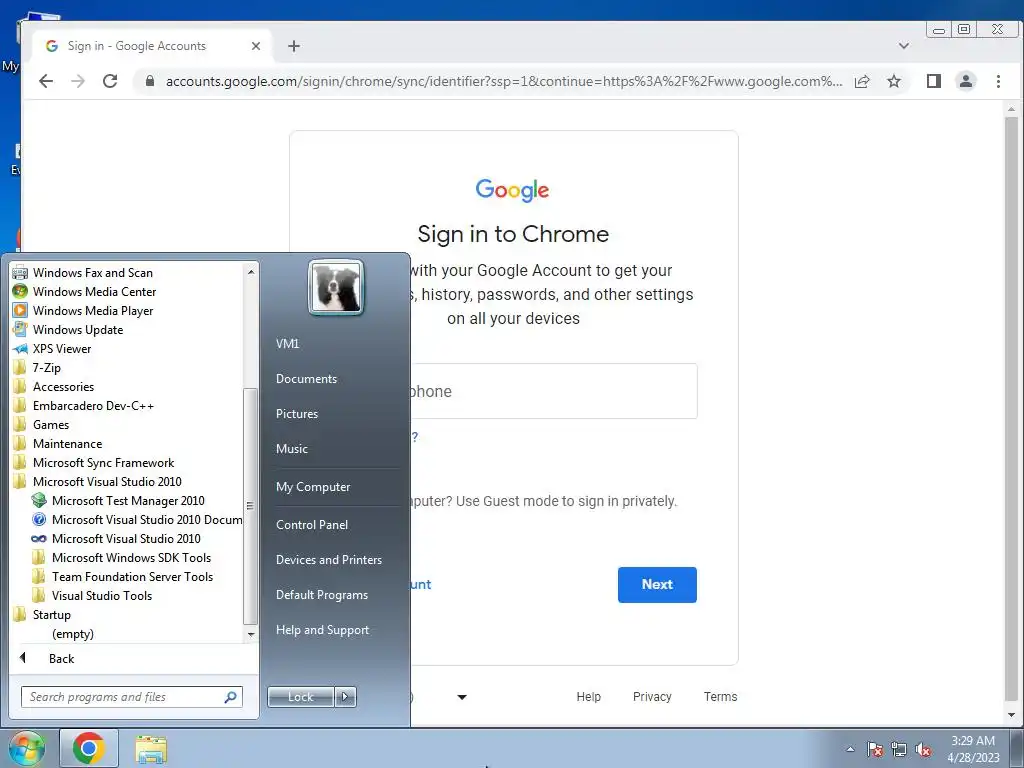Open Chrome from the taskbar
The width and height of the screenshot is (1024, 768).
[x=89, y=748]
